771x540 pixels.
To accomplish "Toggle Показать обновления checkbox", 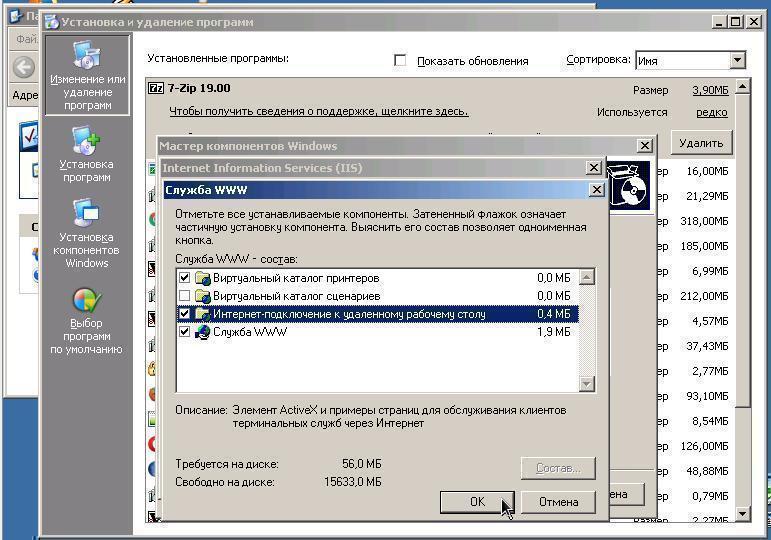I will [x=400, y=60].
